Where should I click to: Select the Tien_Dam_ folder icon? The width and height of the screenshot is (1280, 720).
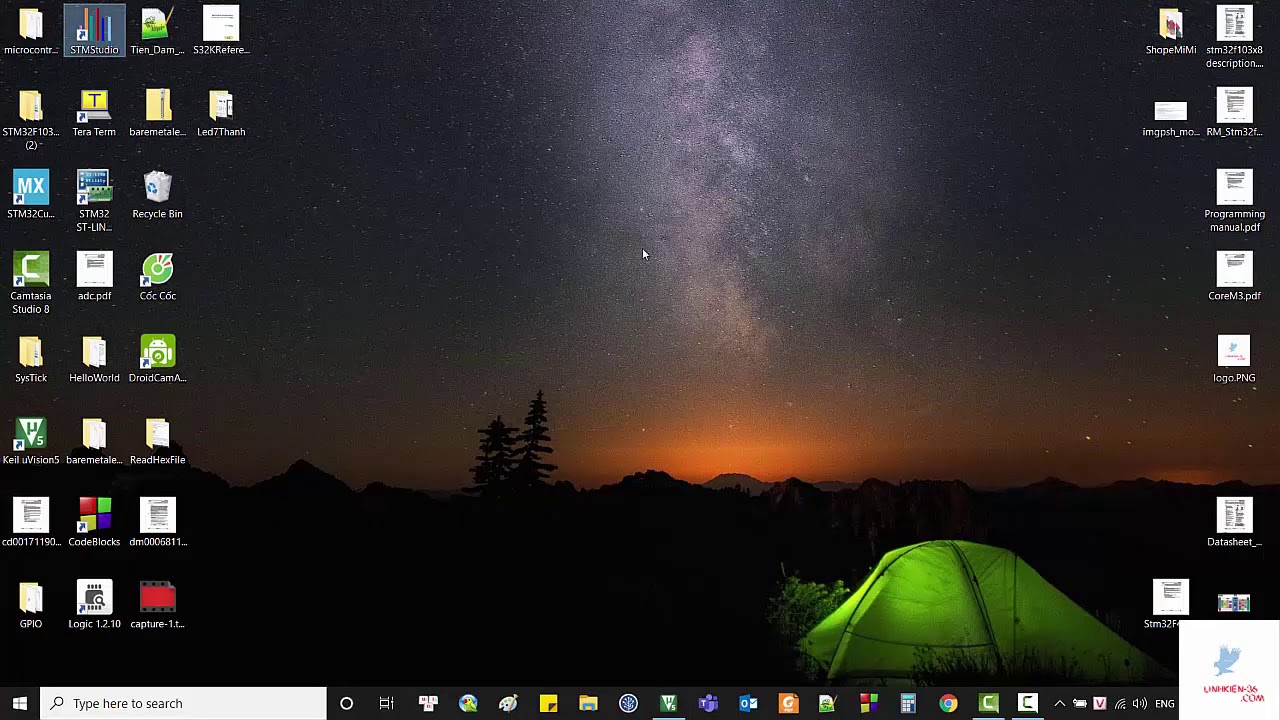tap(157, 31)
